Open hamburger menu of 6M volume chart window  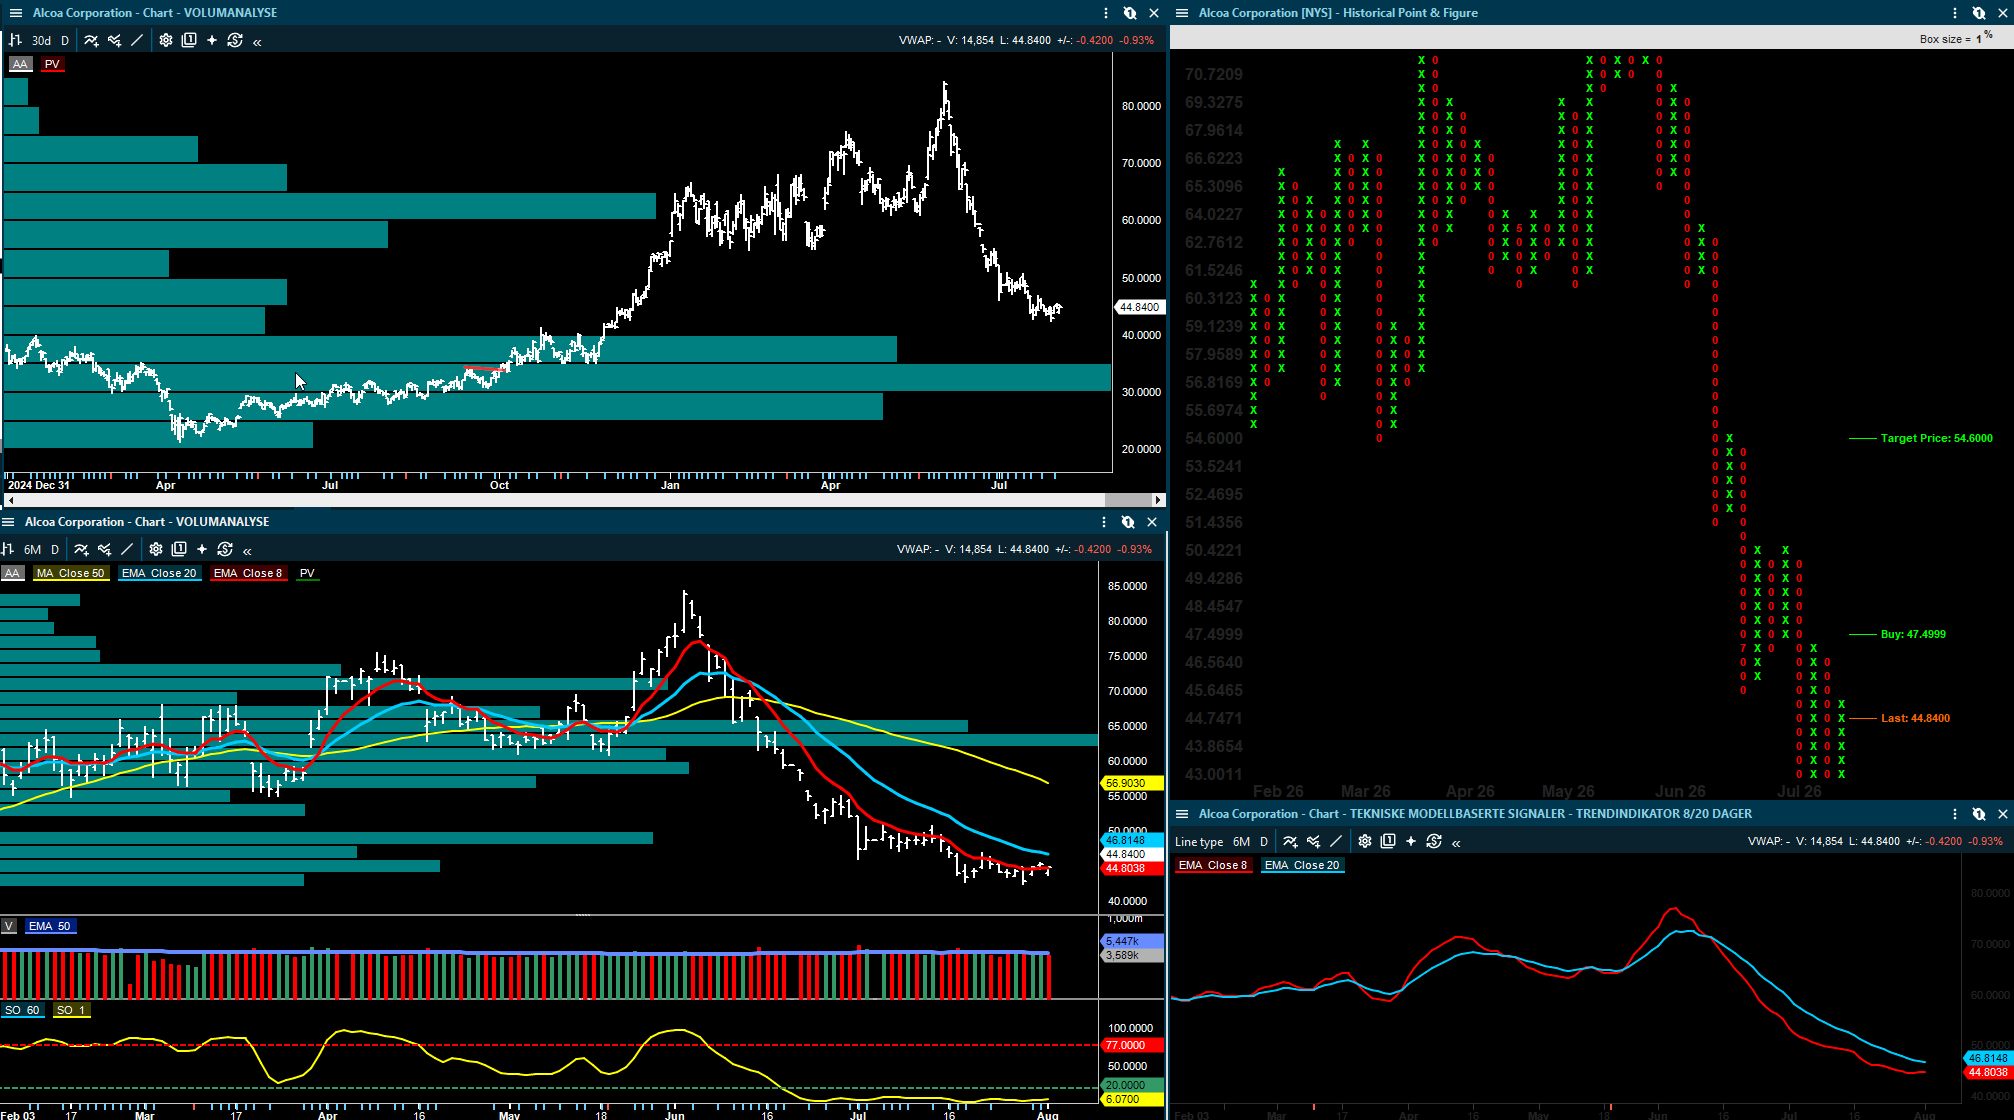8,522
